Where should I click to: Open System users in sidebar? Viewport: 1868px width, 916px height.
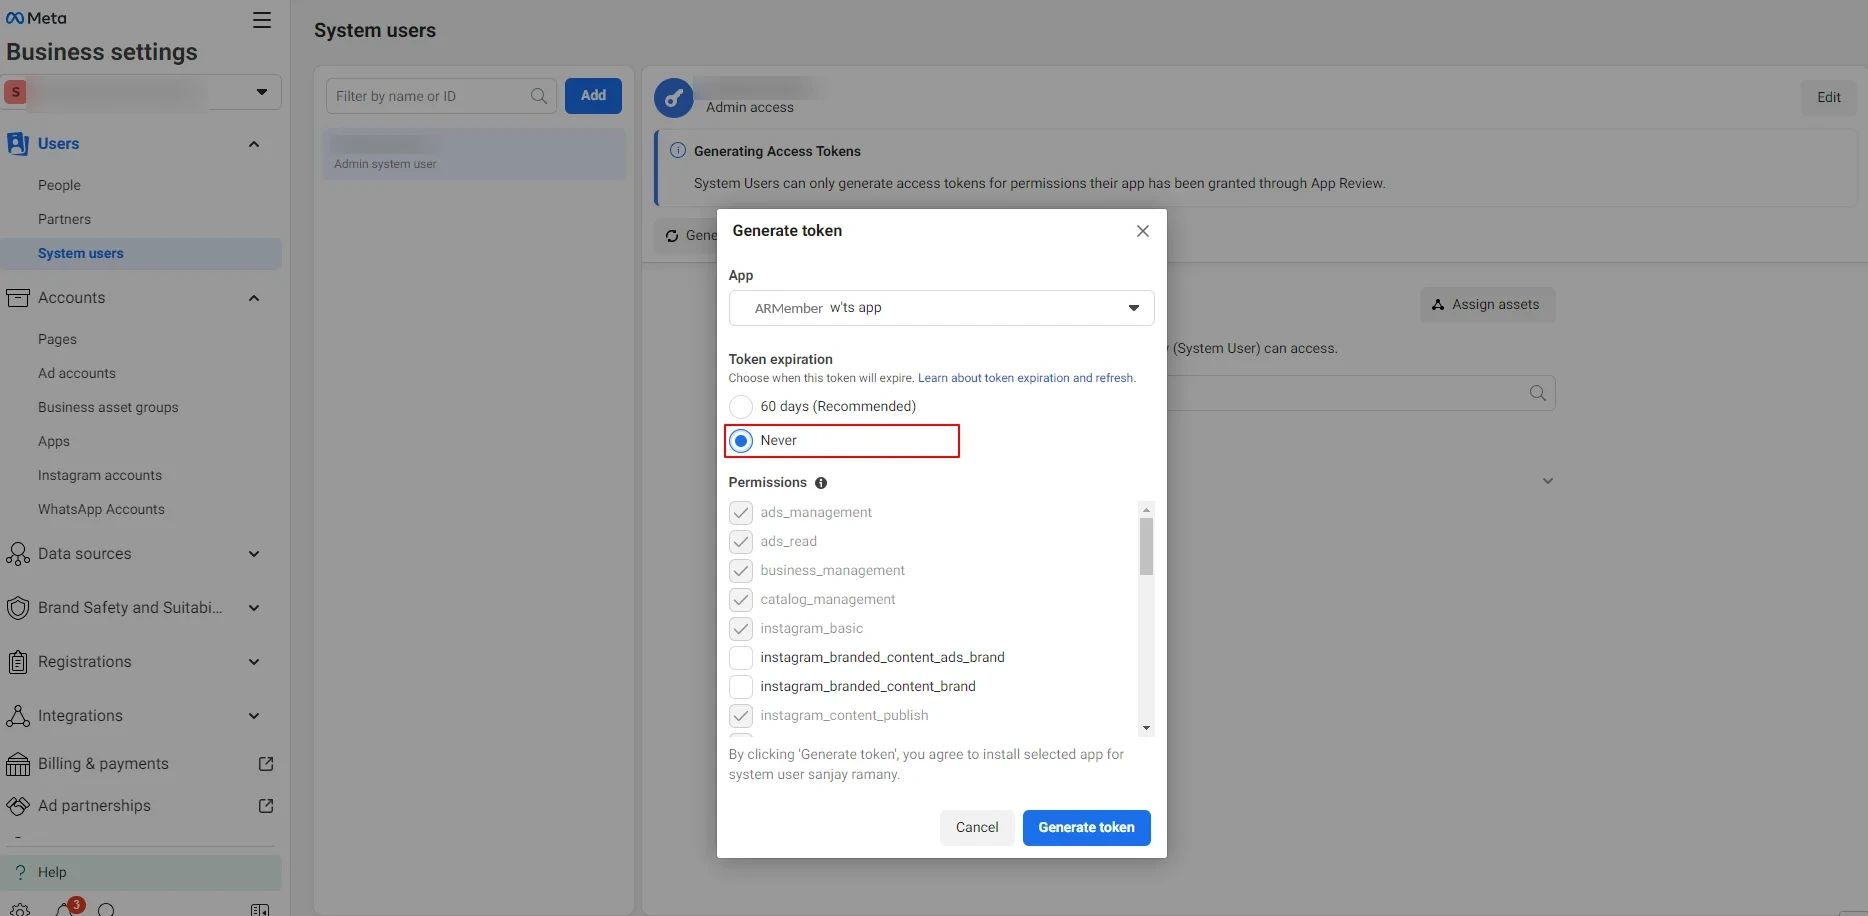141,253
